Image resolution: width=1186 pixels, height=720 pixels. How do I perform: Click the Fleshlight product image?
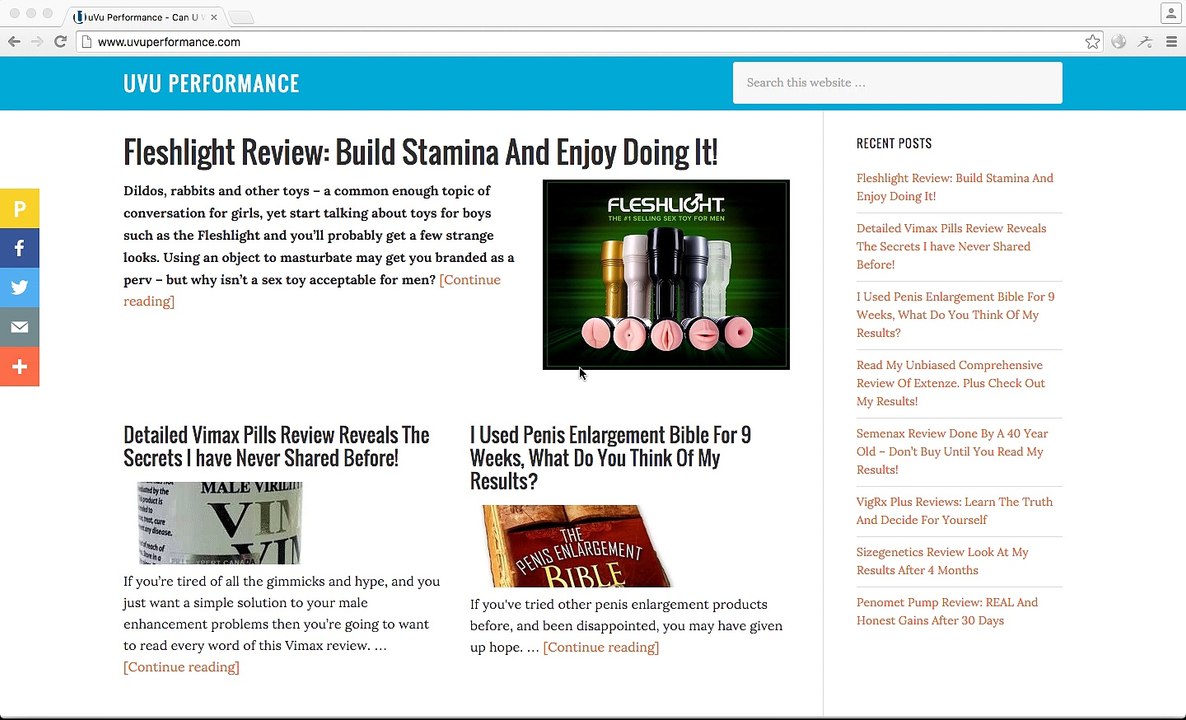666,275
